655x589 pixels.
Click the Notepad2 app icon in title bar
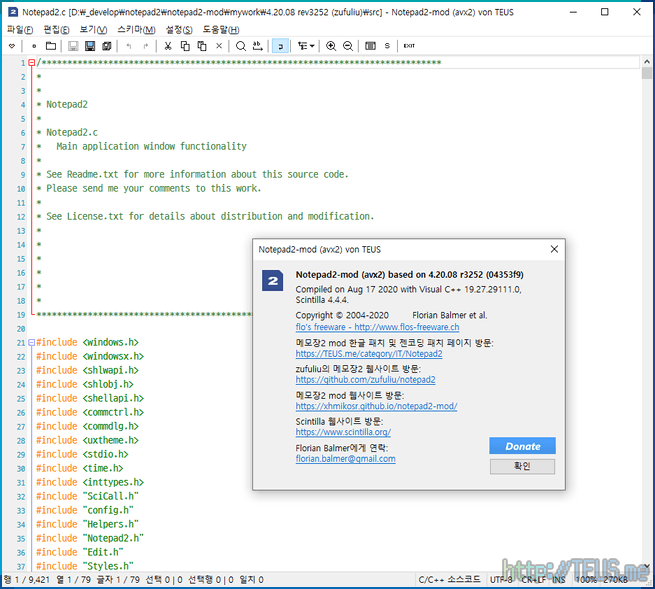pyautogui.click(x=13, y=12)
